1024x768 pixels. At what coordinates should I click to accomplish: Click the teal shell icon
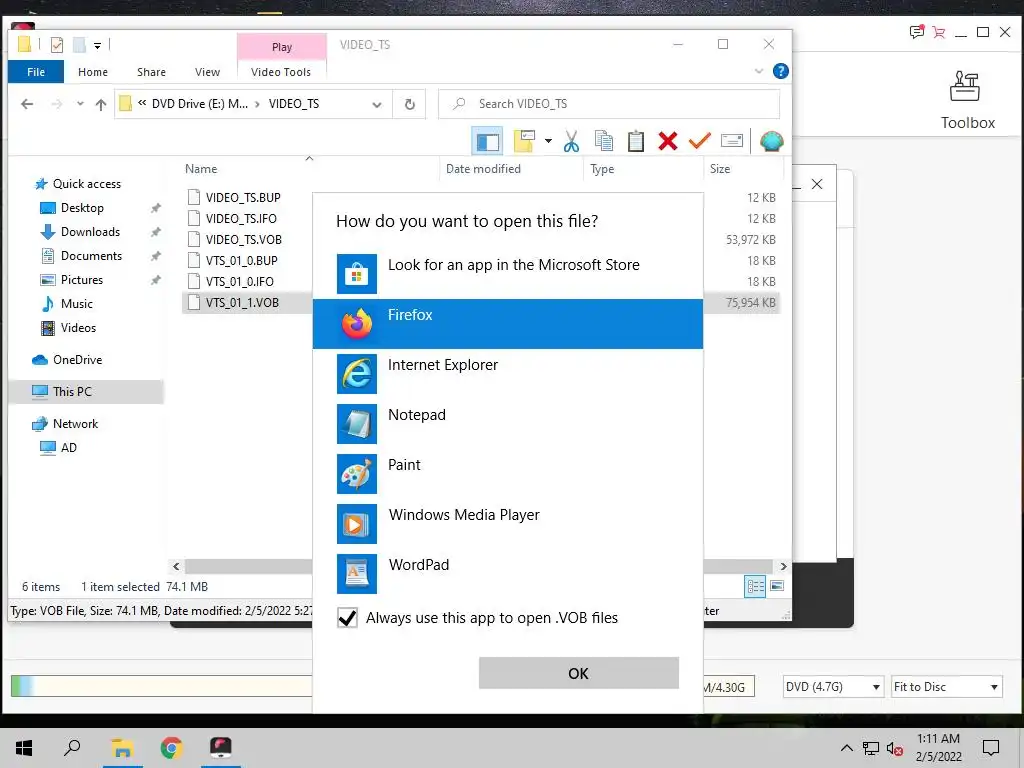point(771,141)
